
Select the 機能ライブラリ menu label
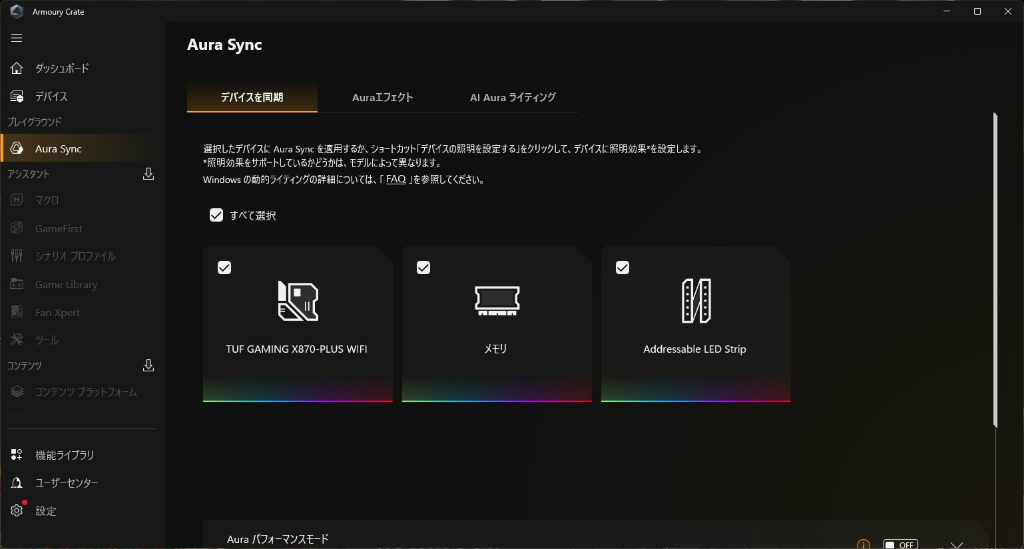tap(65, 455)
